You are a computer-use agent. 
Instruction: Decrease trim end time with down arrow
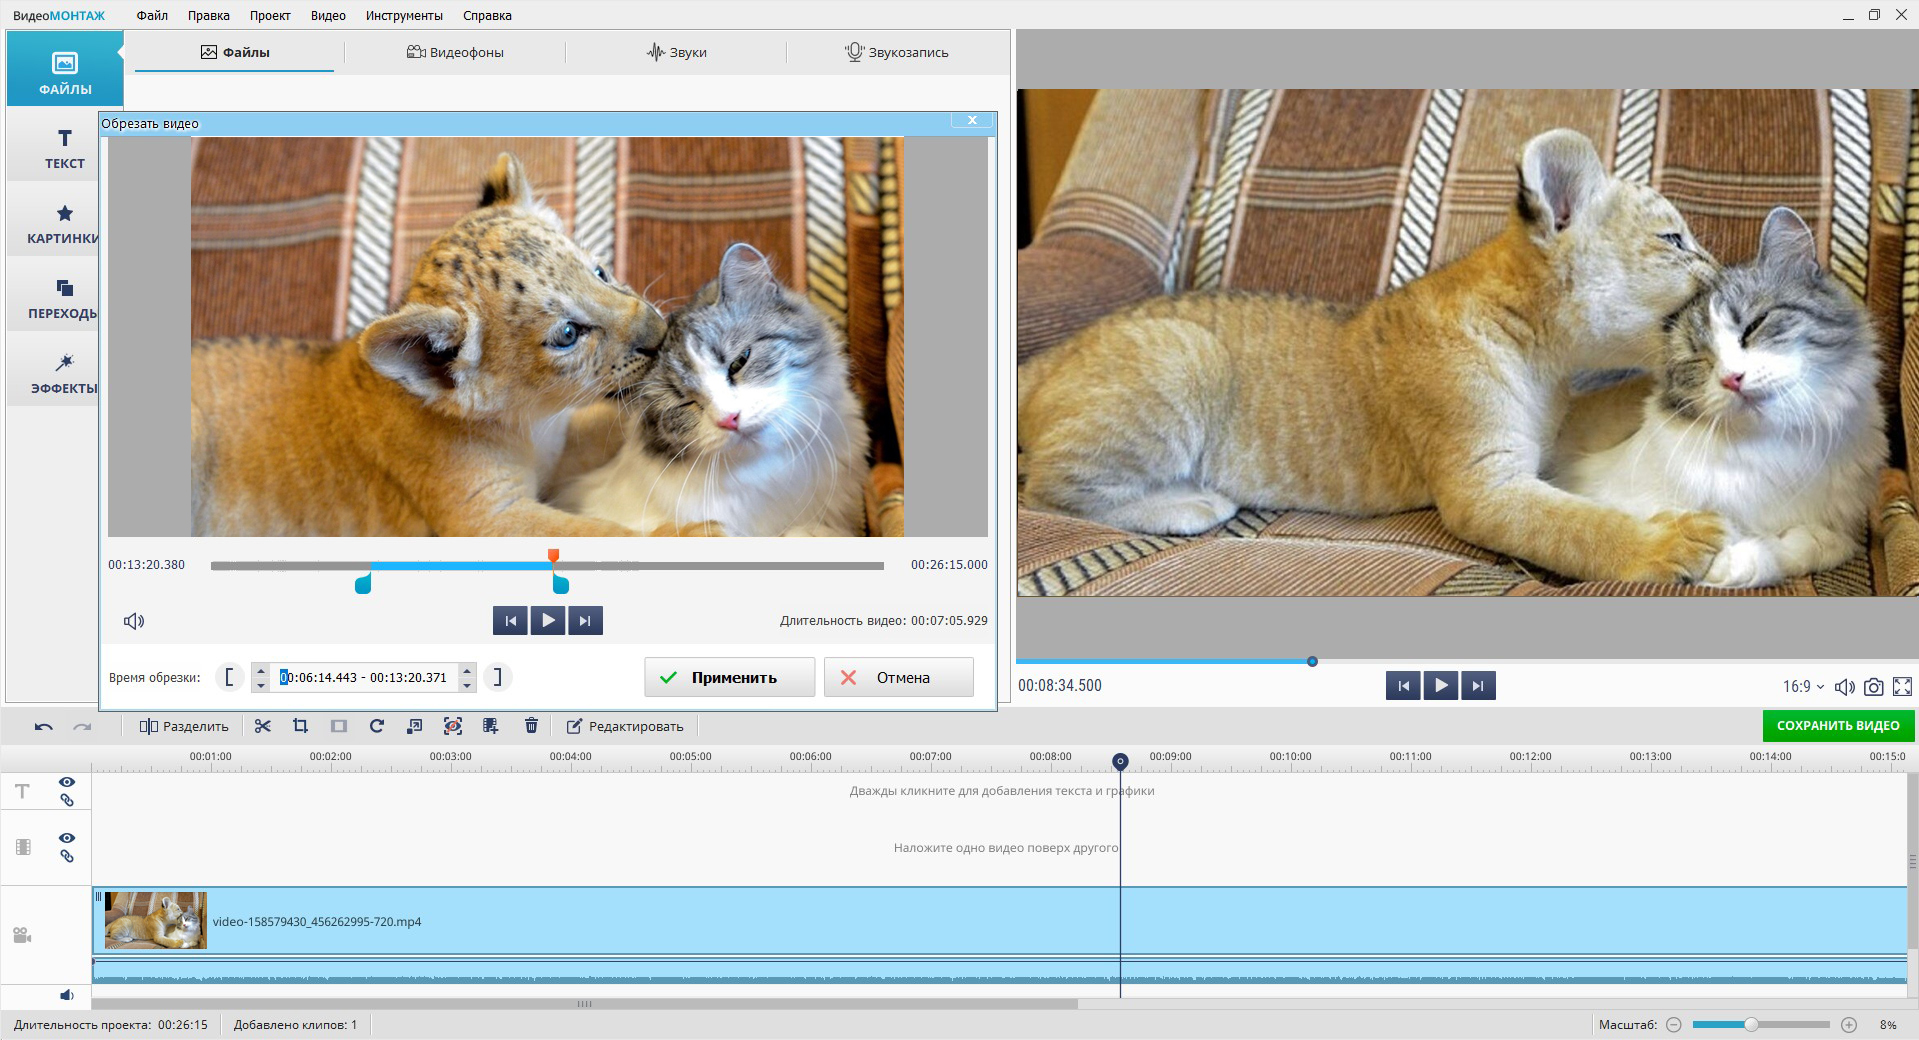point(467,685)
